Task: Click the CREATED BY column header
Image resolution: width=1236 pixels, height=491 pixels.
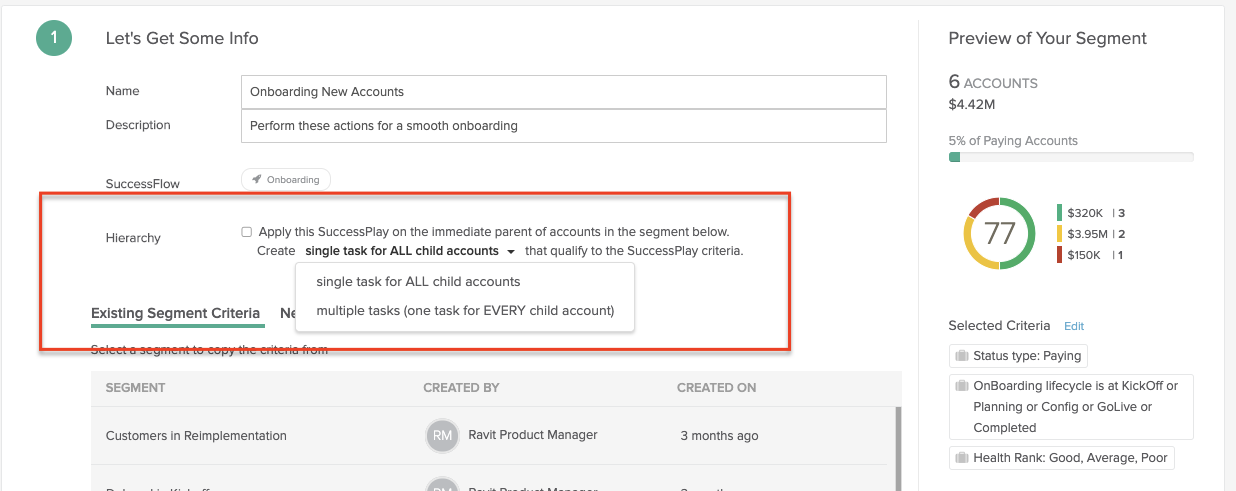Action: tap(461, 388)
